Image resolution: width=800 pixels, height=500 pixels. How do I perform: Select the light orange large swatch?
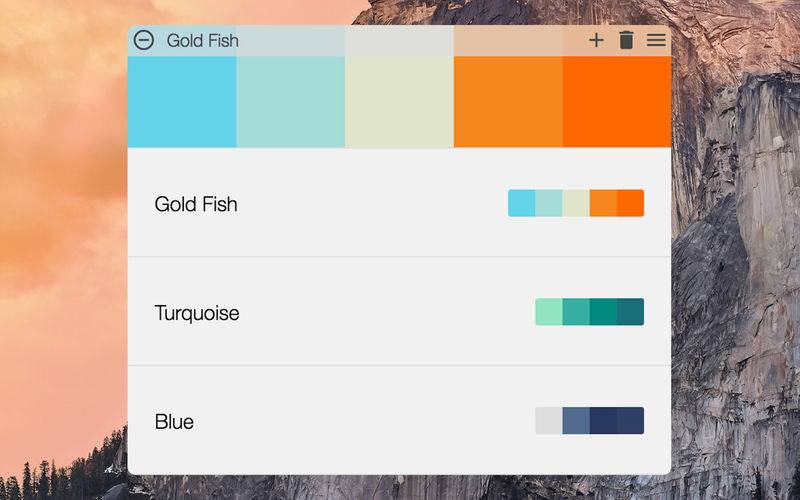(508, 102)
